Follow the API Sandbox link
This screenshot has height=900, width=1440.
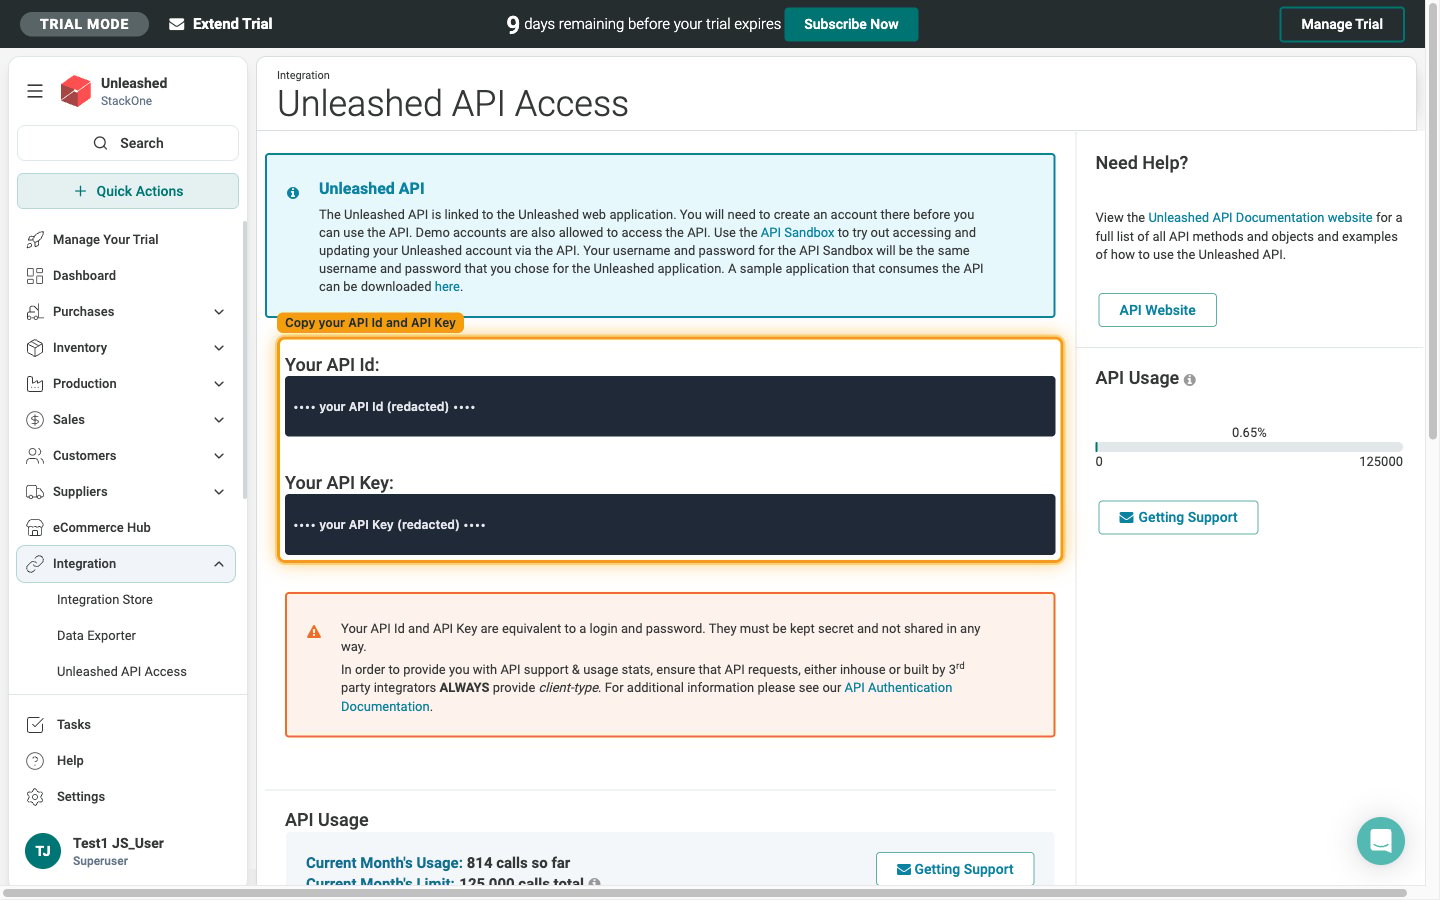click(797, 233)
